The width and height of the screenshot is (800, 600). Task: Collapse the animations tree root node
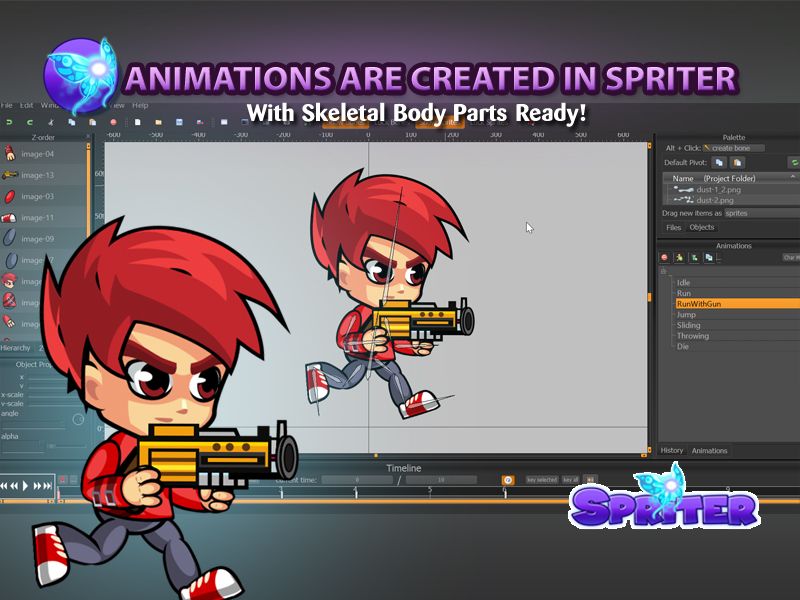[x=664, y=271]
